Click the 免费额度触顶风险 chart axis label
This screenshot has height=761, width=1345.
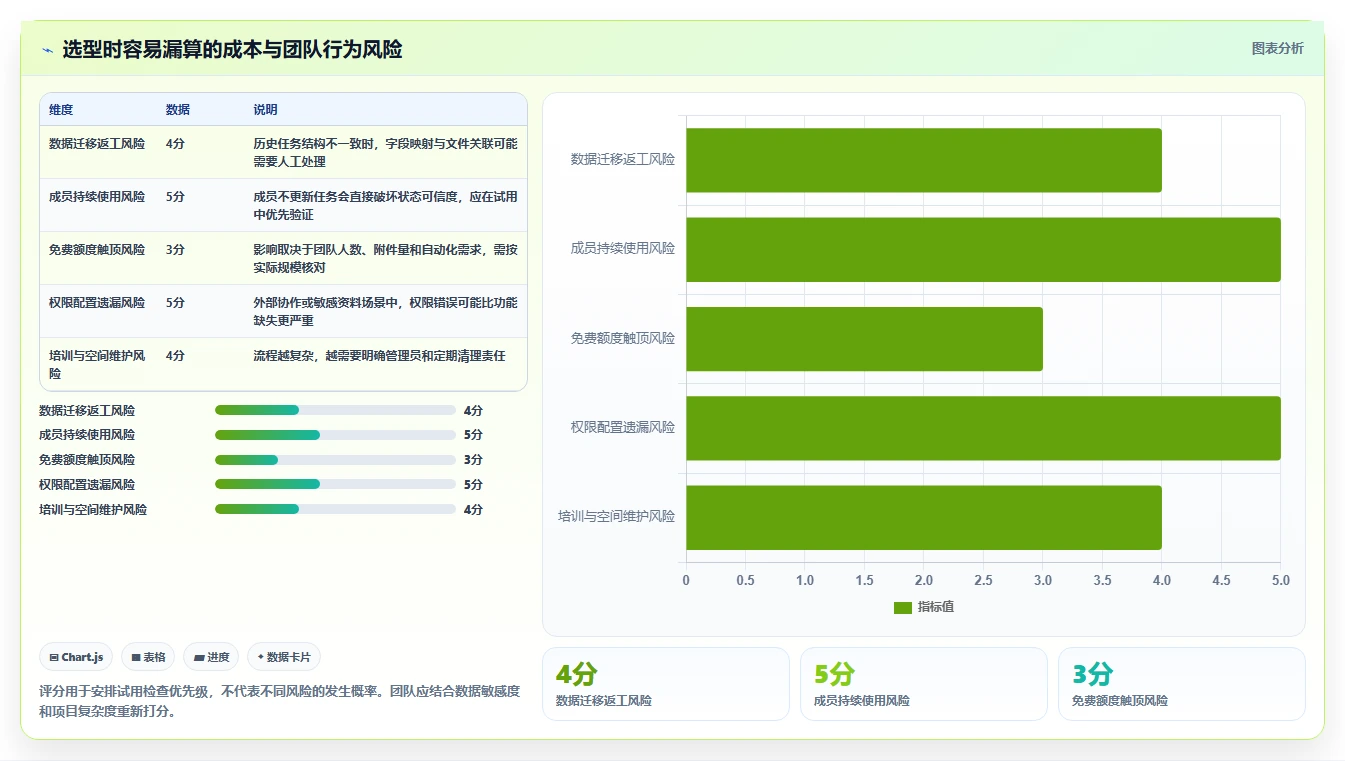pyautogui.click(x=623, y=339)
